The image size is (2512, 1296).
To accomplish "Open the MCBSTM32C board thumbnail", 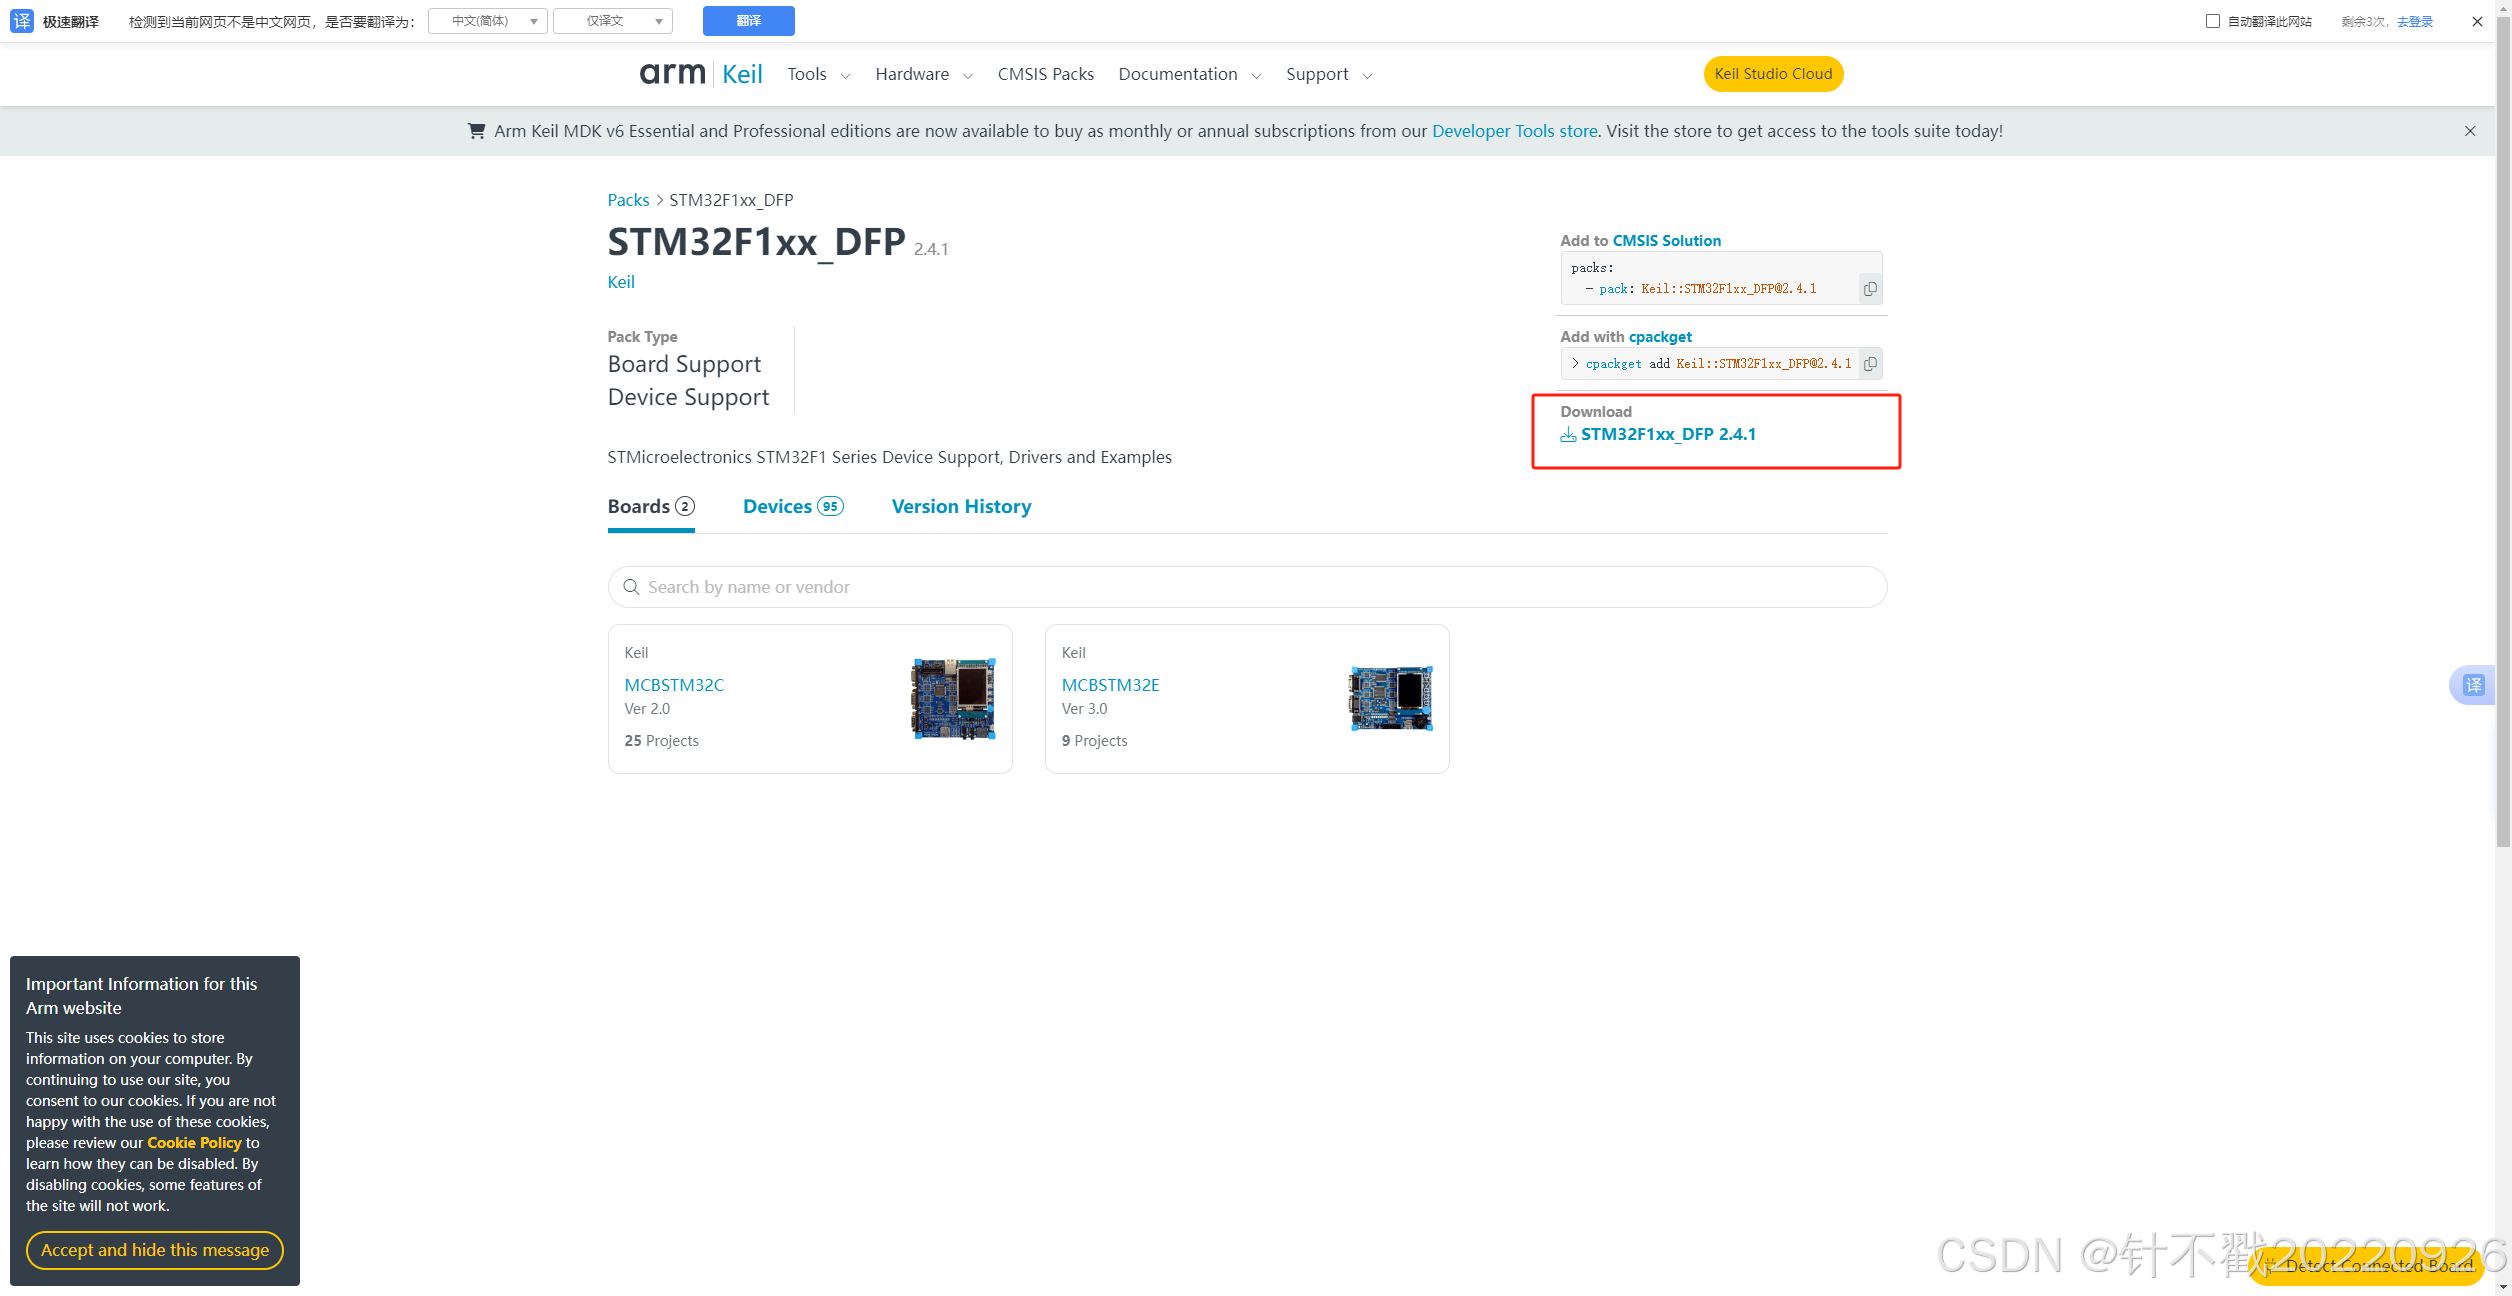I will pyautogui.click(x=952, y=698).
